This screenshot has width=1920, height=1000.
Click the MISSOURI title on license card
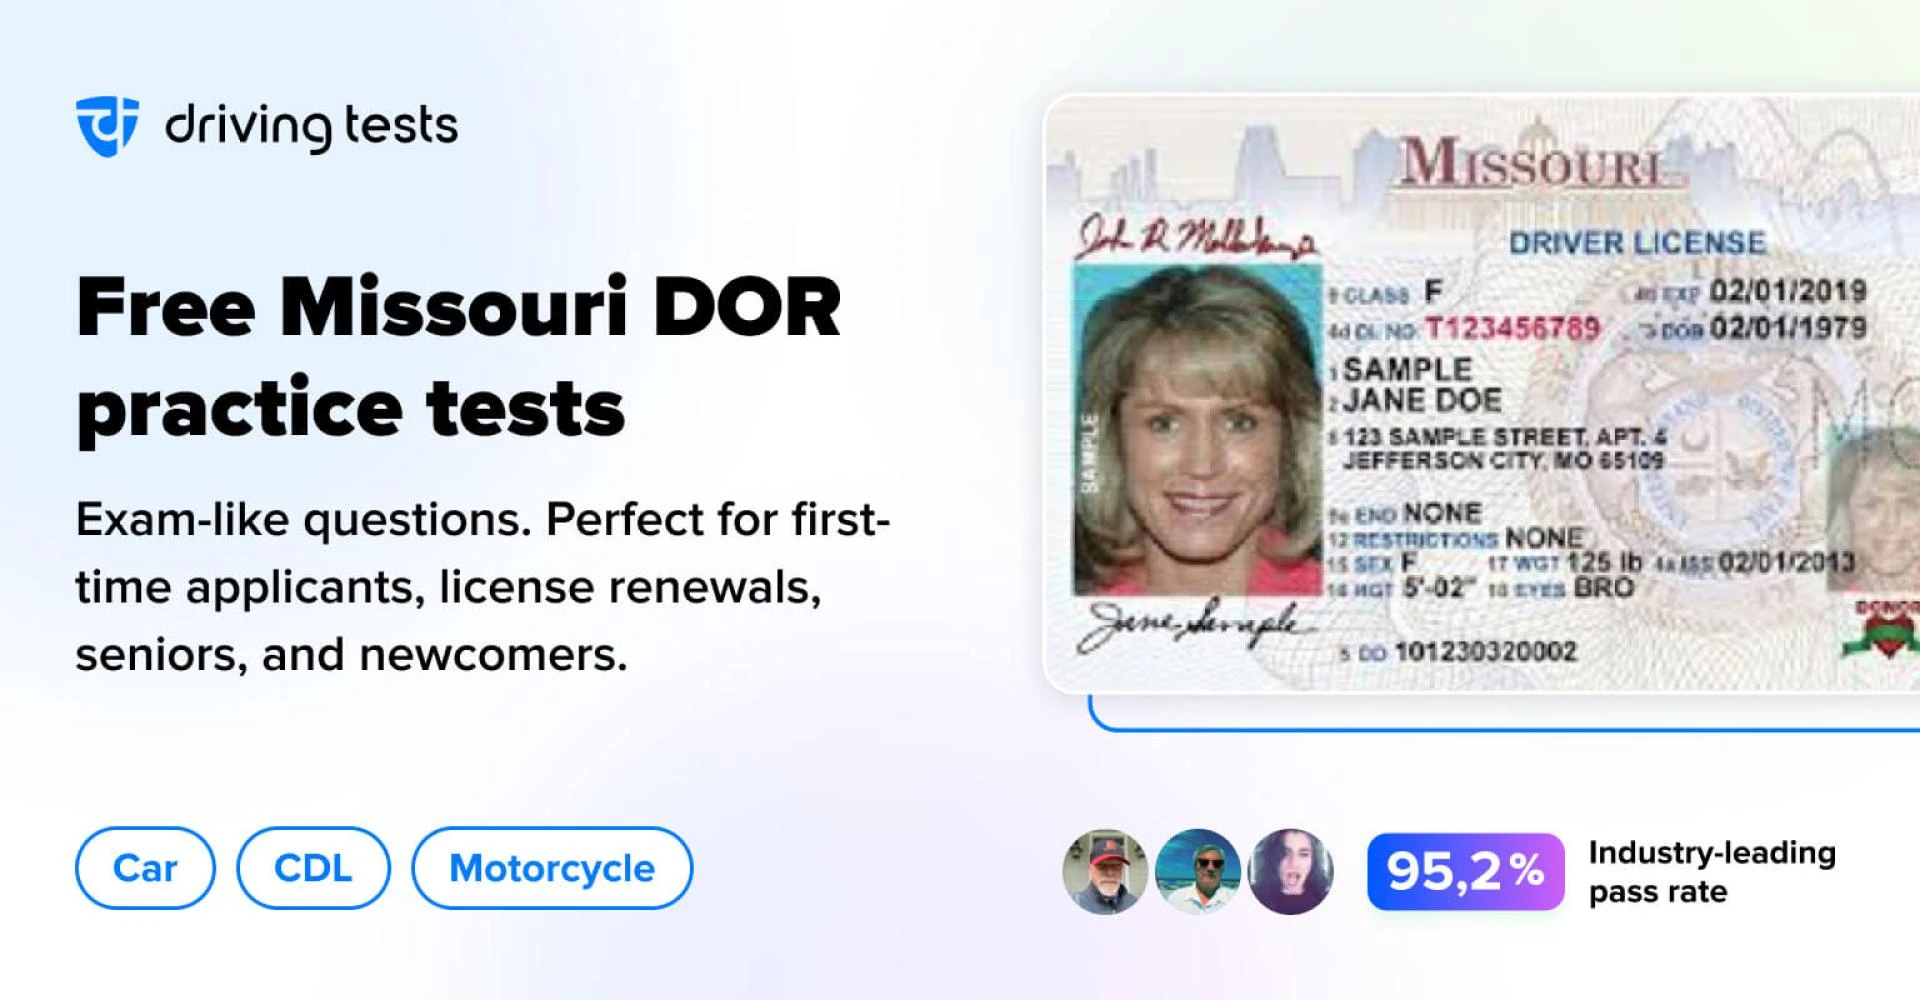[1532, 162]
